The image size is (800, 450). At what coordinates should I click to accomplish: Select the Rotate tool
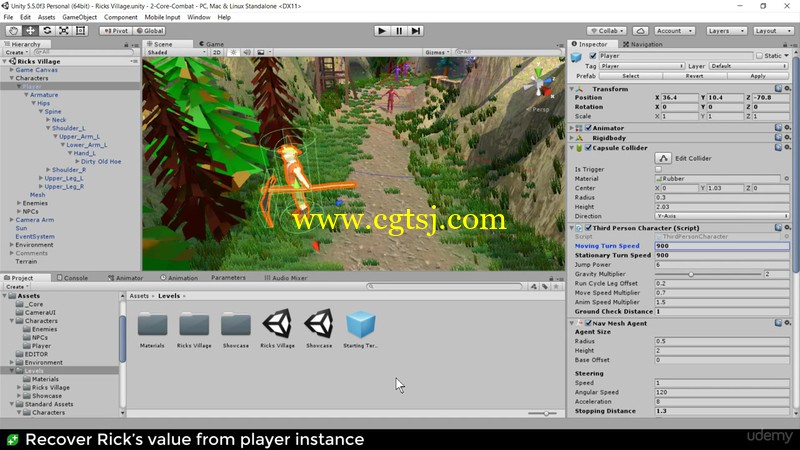(x=47, y=31)
